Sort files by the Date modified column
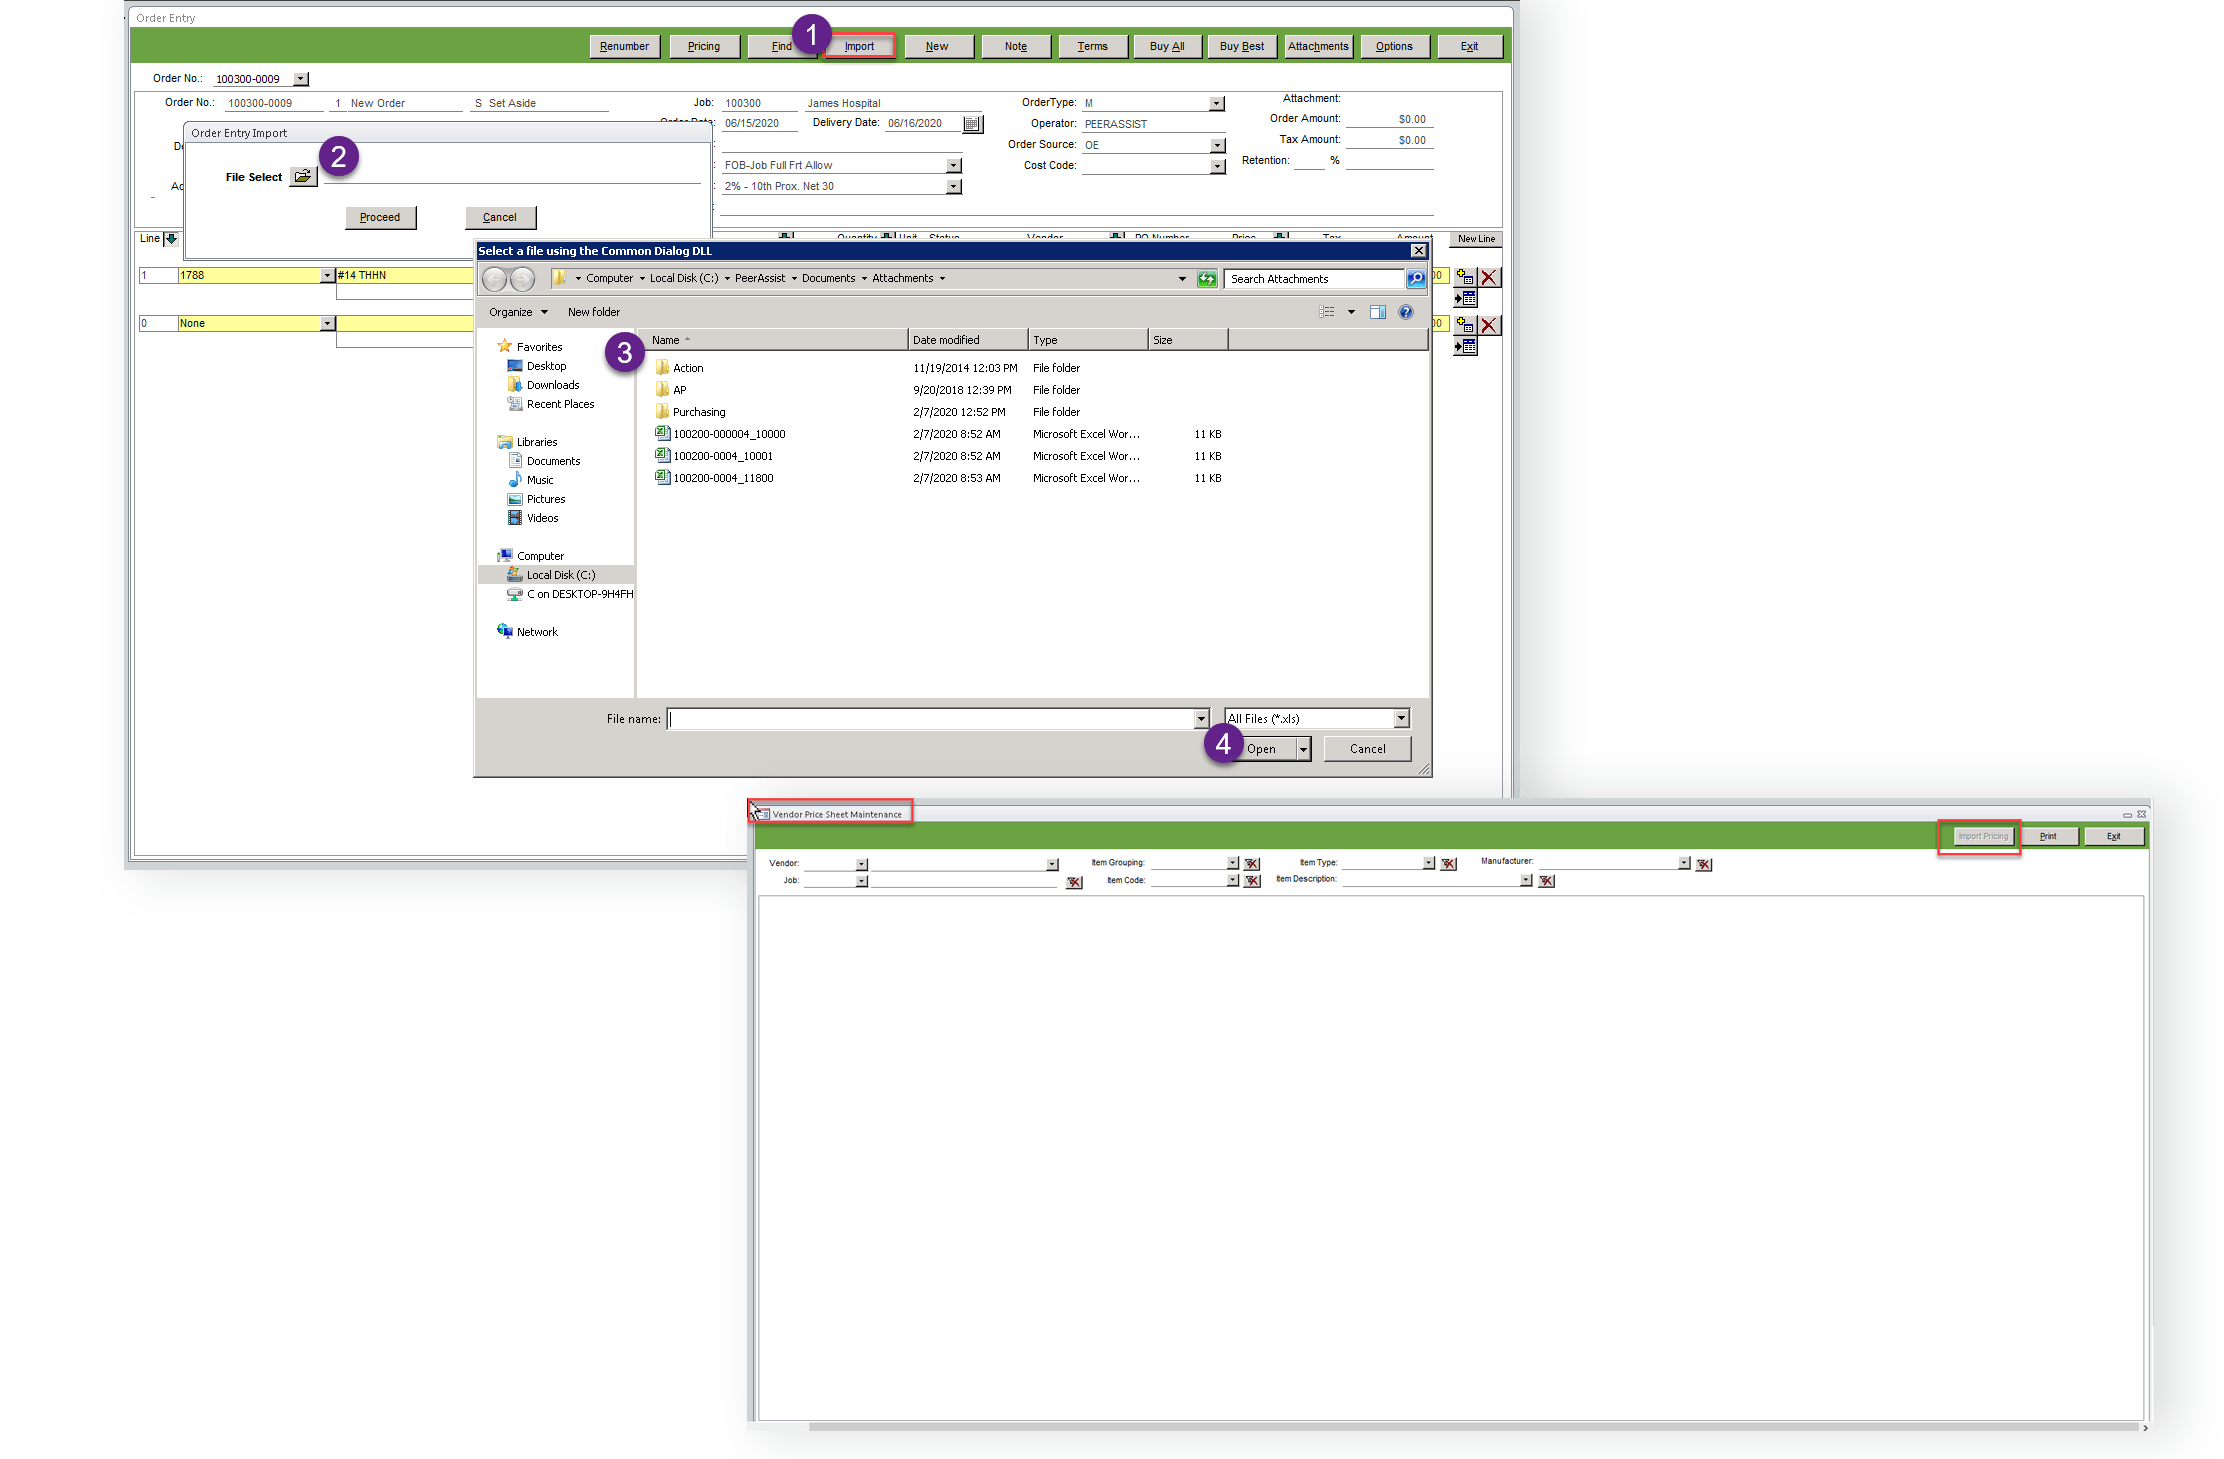The height and width of the screenshot is (1459, 2224). [x=968, y=340]
